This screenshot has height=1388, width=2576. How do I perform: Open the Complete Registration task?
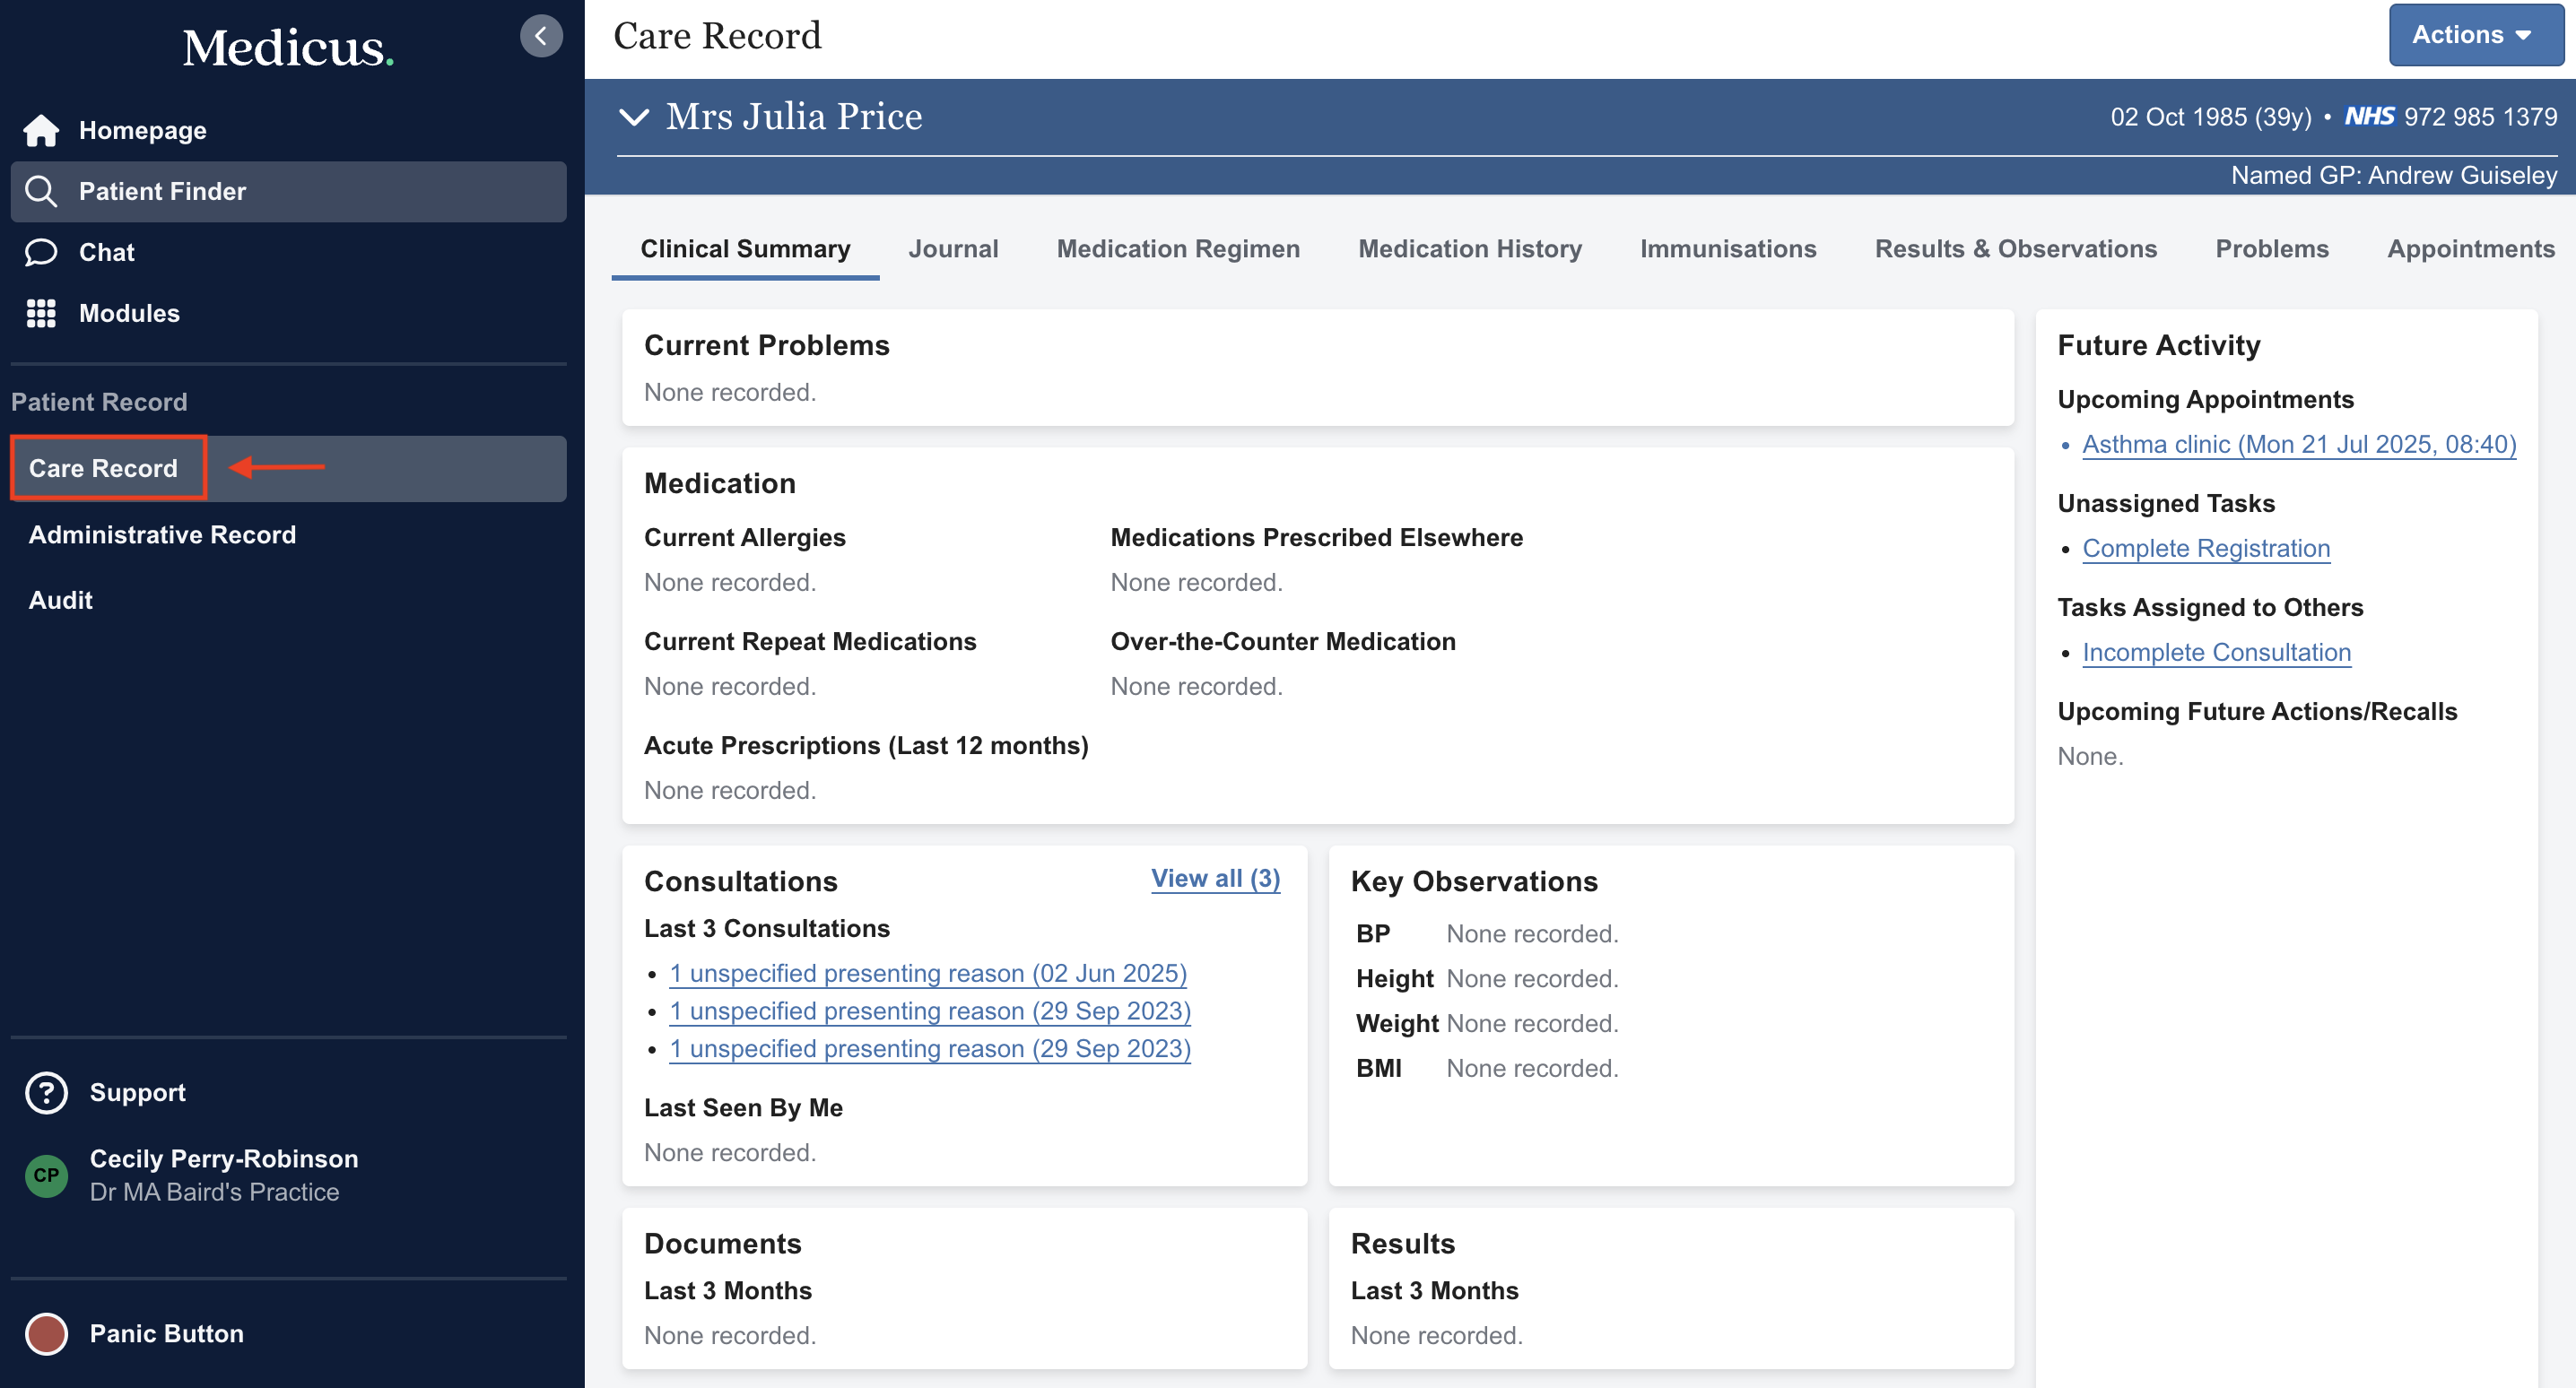(x=2205, y=549)
